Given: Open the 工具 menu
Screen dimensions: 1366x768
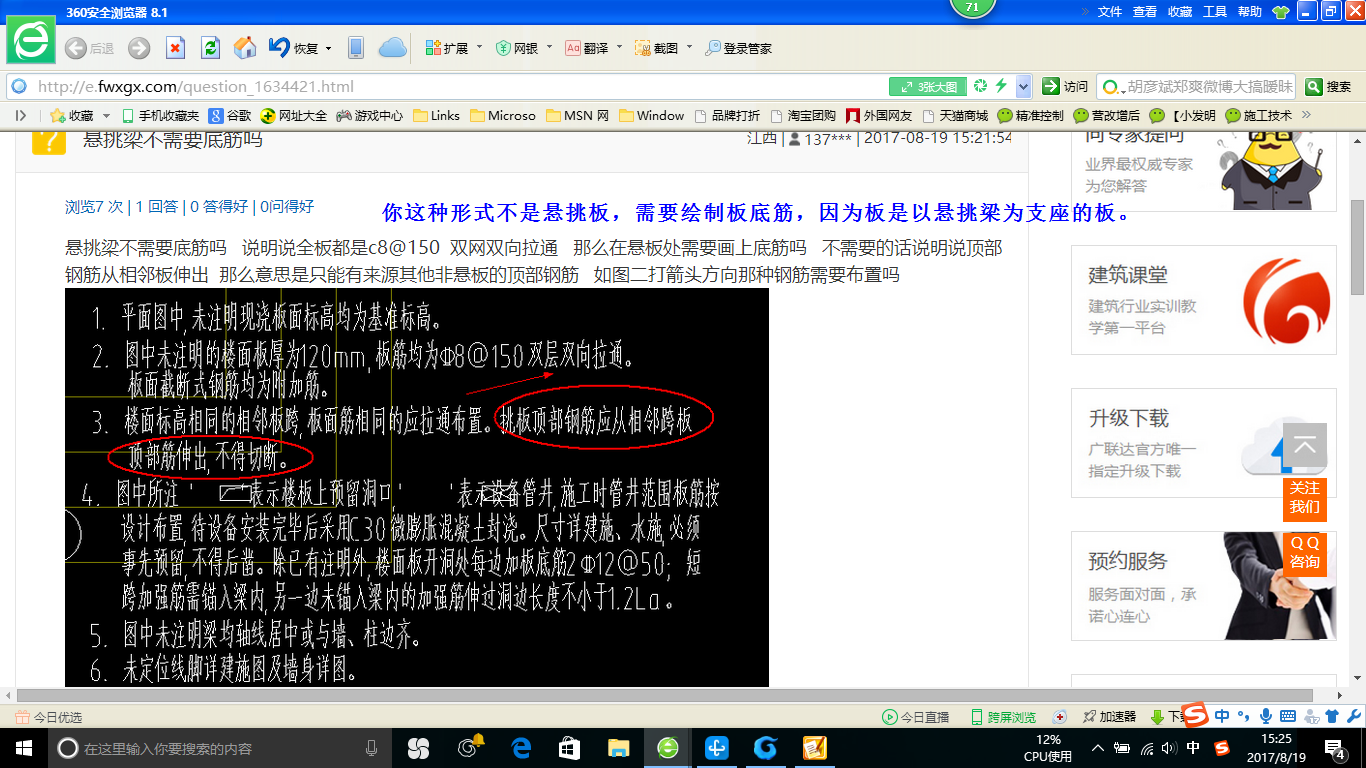Looking at the screenshot, I should pyautogui.click(x=1215, y=11).
